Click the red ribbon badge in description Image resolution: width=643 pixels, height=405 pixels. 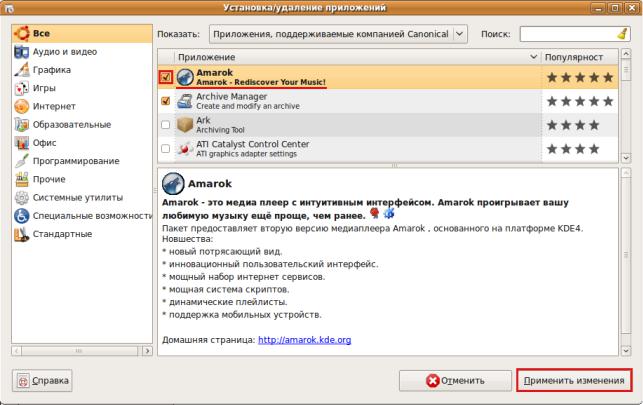tap(374, 213)
